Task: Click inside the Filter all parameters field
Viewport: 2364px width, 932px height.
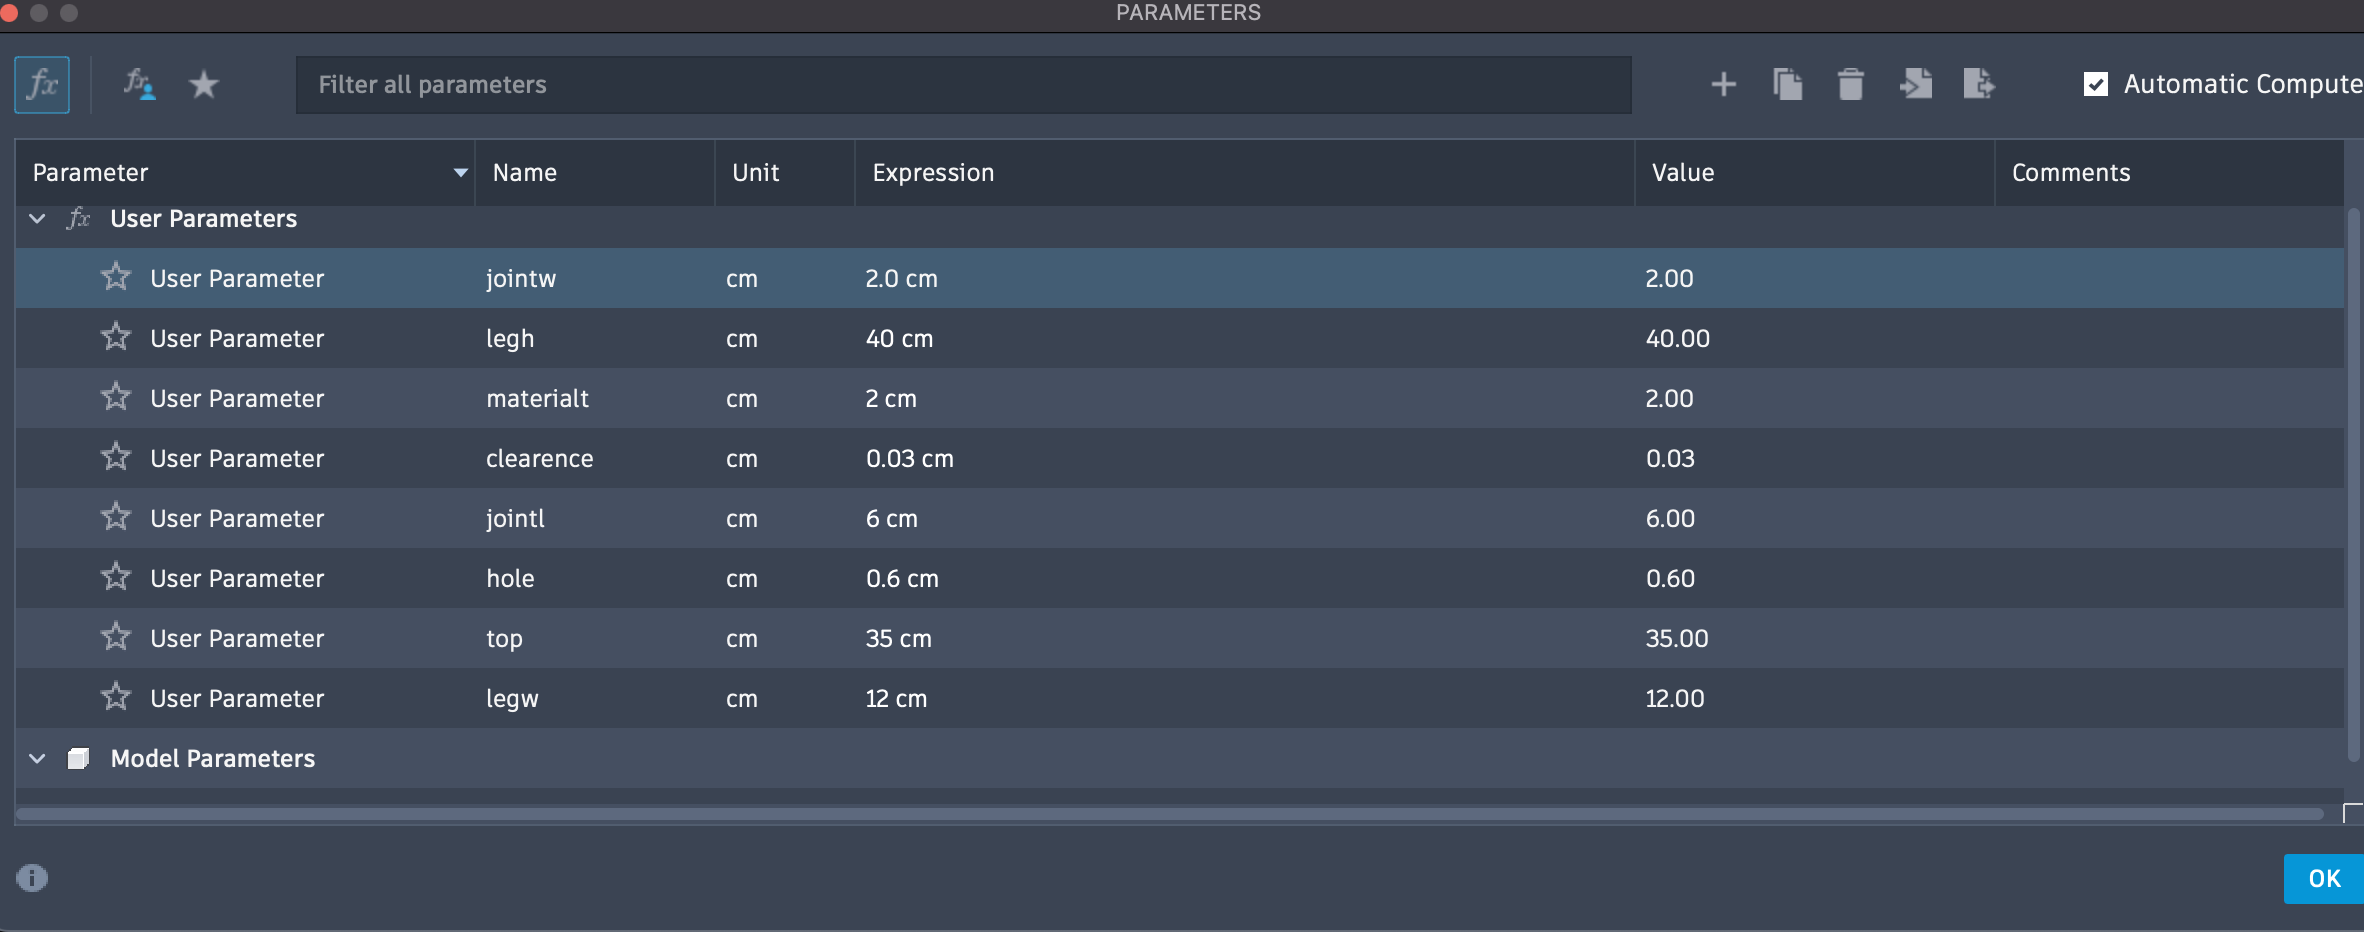Action: [960, 84]
